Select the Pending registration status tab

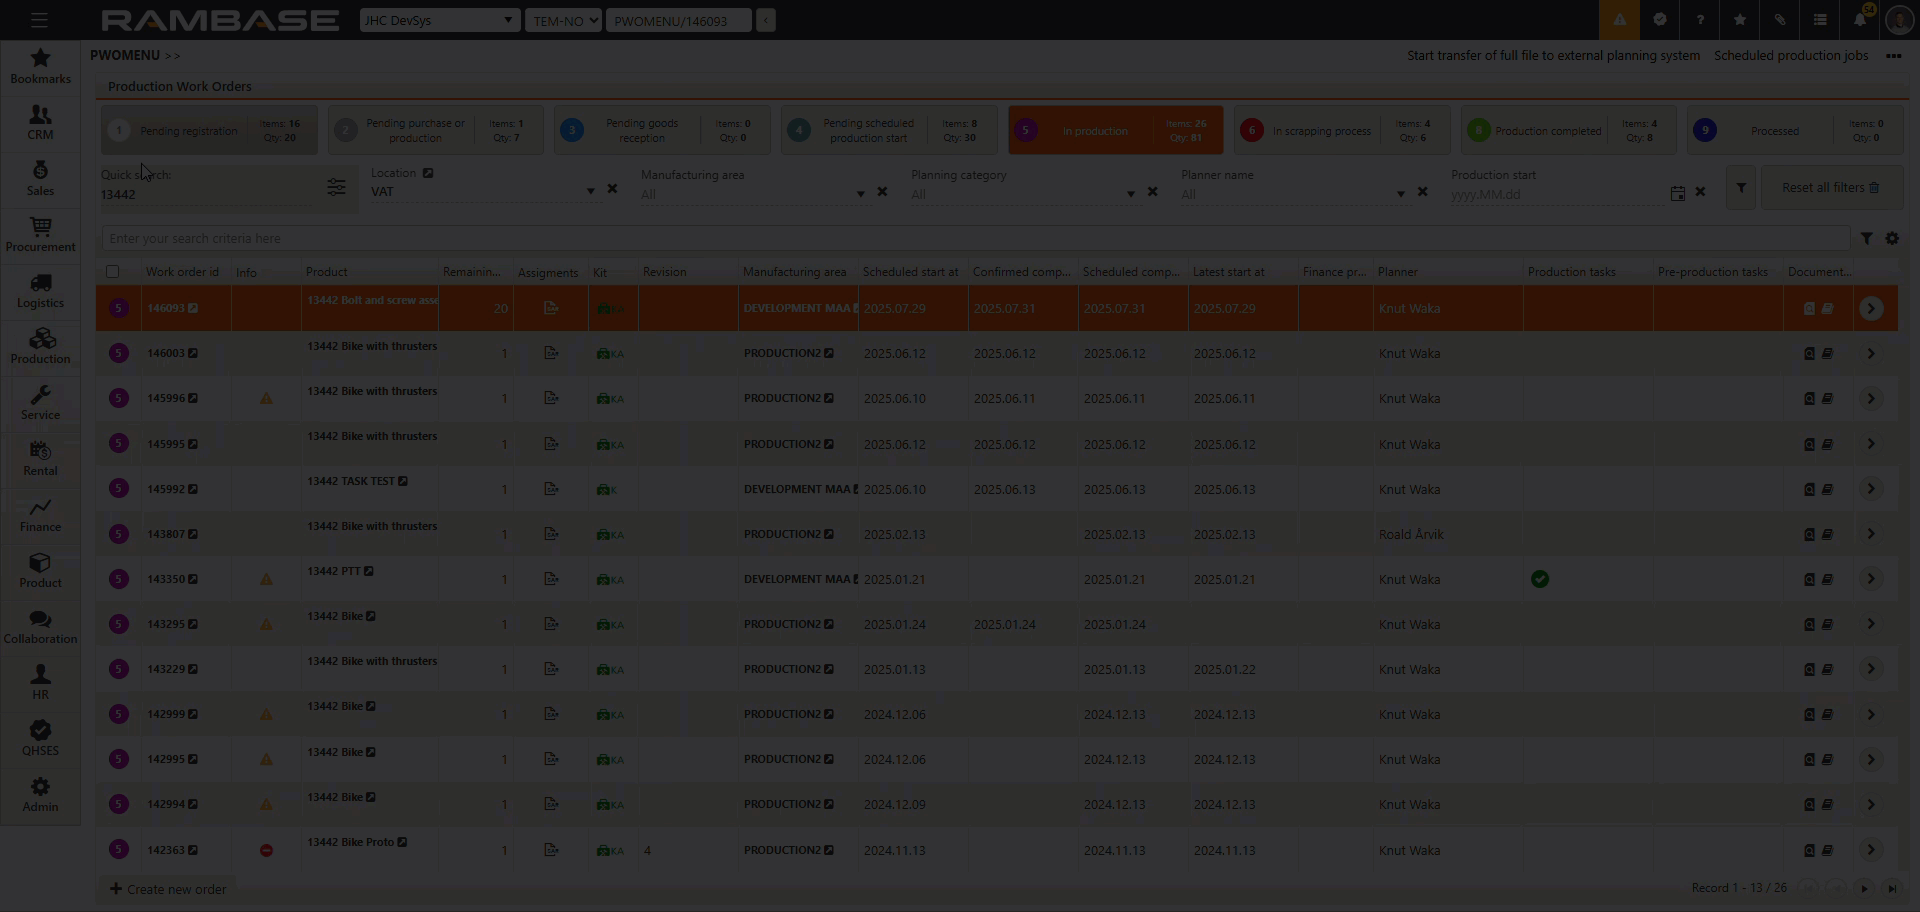(x=209, y=131)
